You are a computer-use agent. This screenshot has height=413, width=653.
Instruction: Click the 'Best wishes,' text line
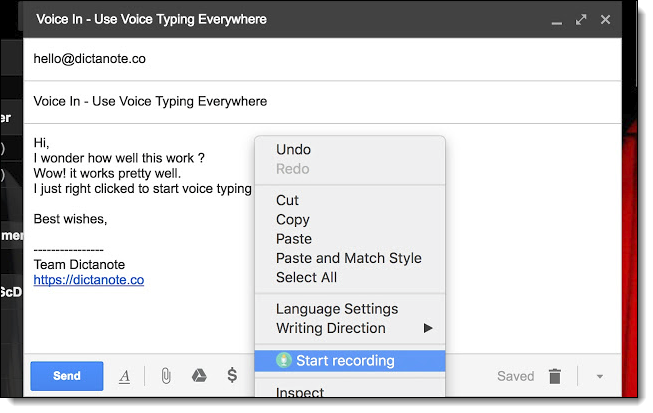(x=70, y=219)
